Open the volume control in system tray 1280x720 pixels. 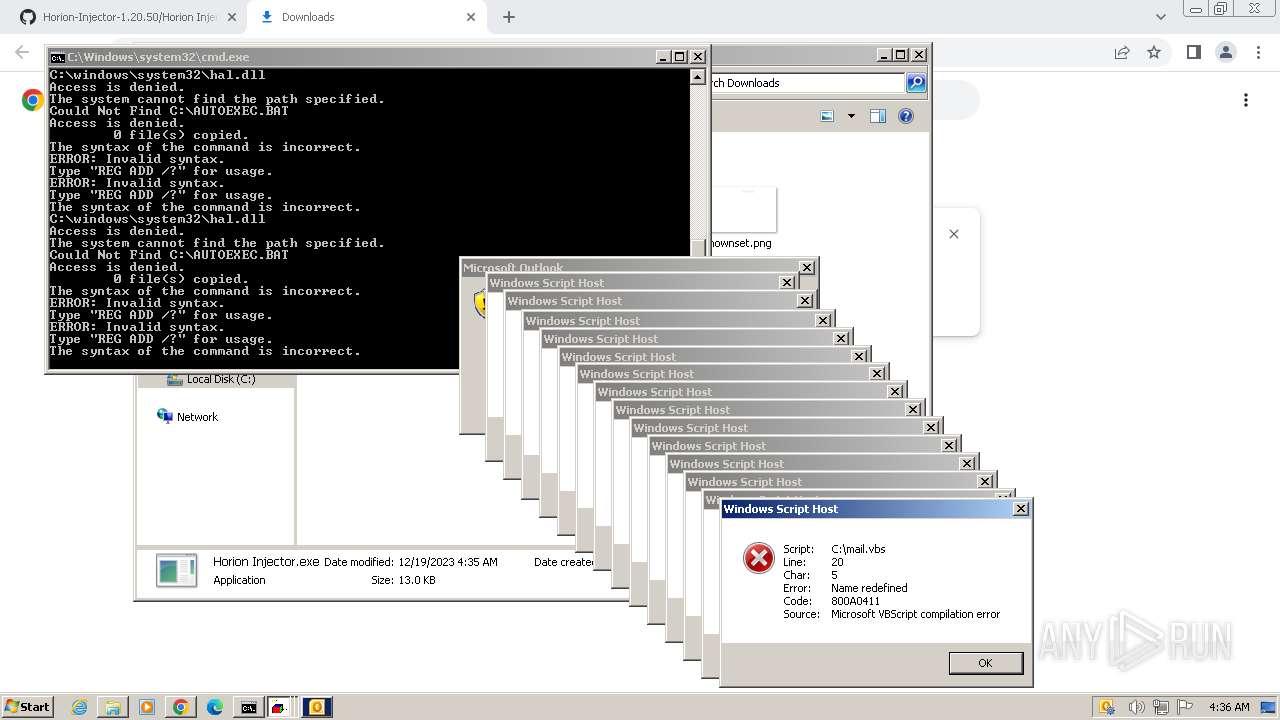(1137, 707)
